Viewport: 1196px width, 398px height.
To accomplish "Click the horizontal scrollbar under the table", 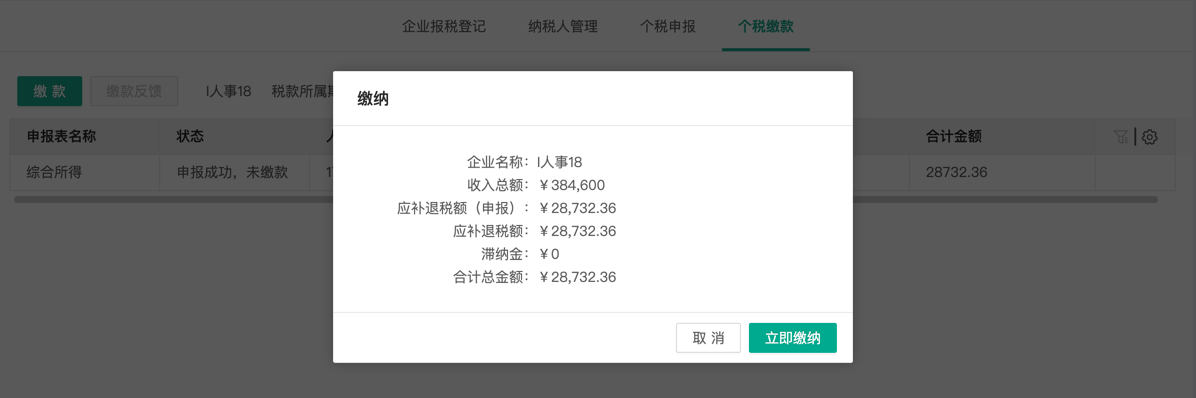I will [x=585, y=200].
